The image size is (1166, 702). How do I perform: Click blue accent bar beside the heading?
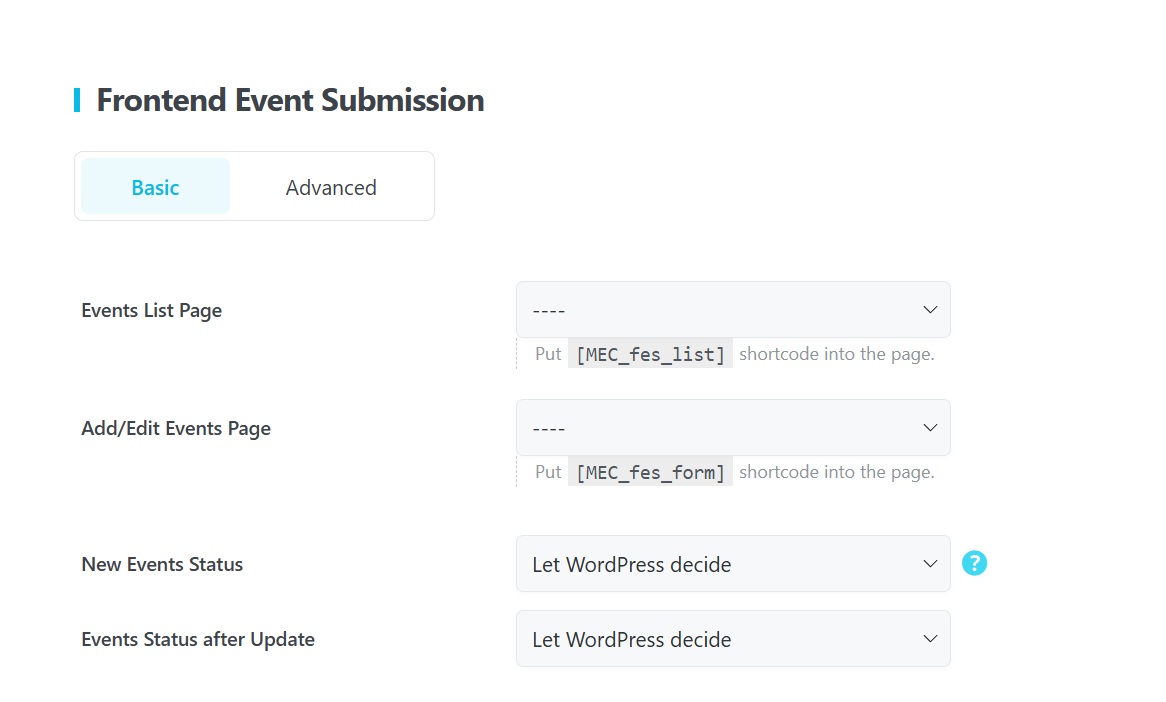click(77, 100)
